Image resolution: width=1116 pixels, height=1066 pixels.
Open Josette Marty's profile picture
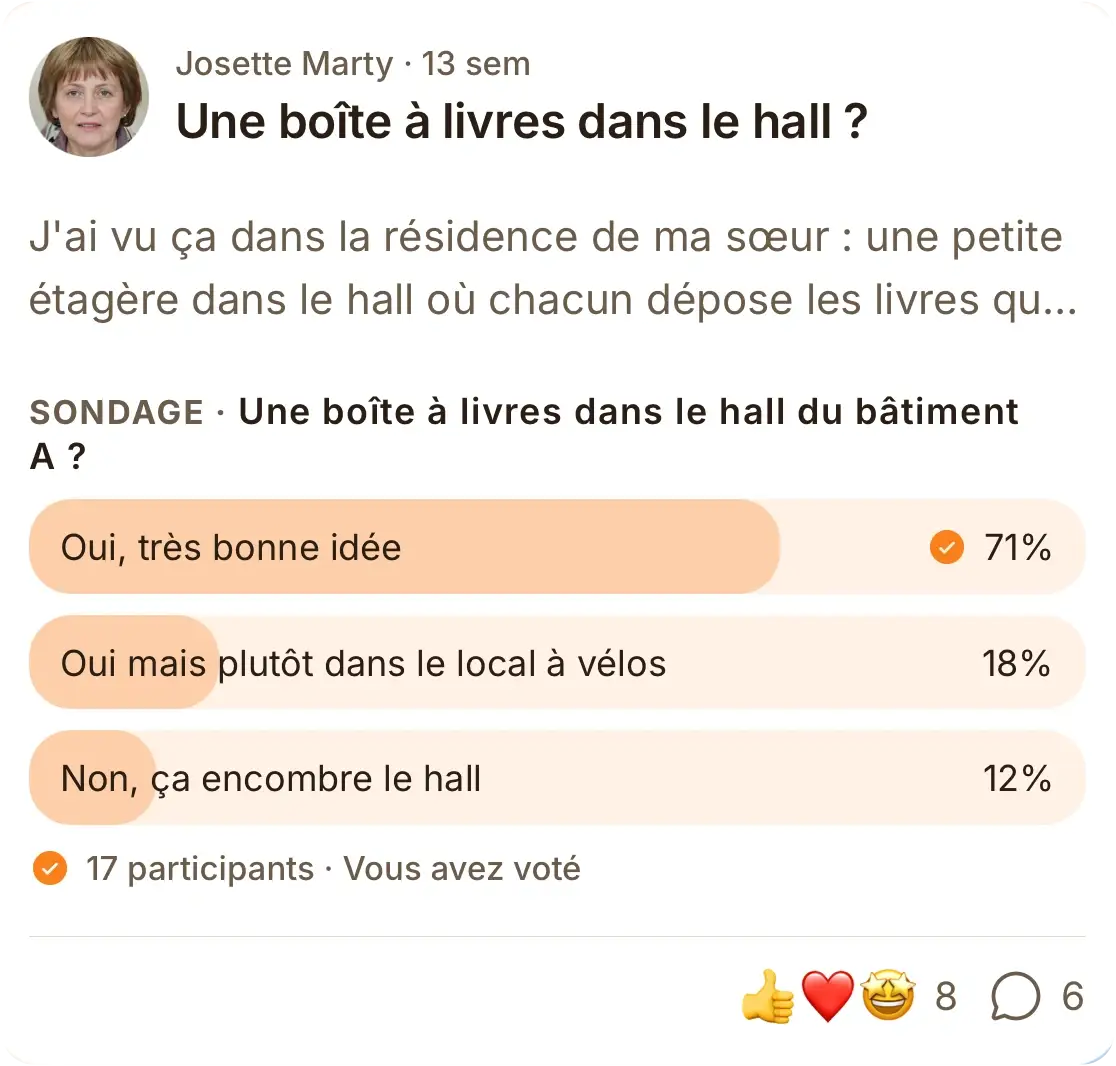tap(89, 97)
